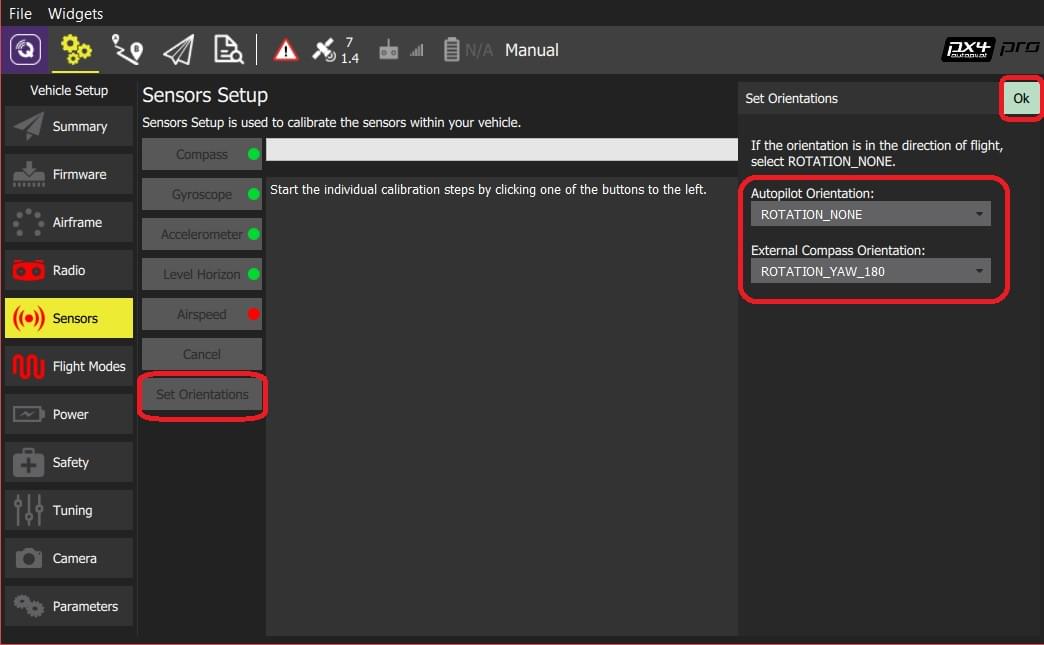Screen dimensions: 1044x645
Task: Click the Level Horizon button
Action: pos(202,274)
